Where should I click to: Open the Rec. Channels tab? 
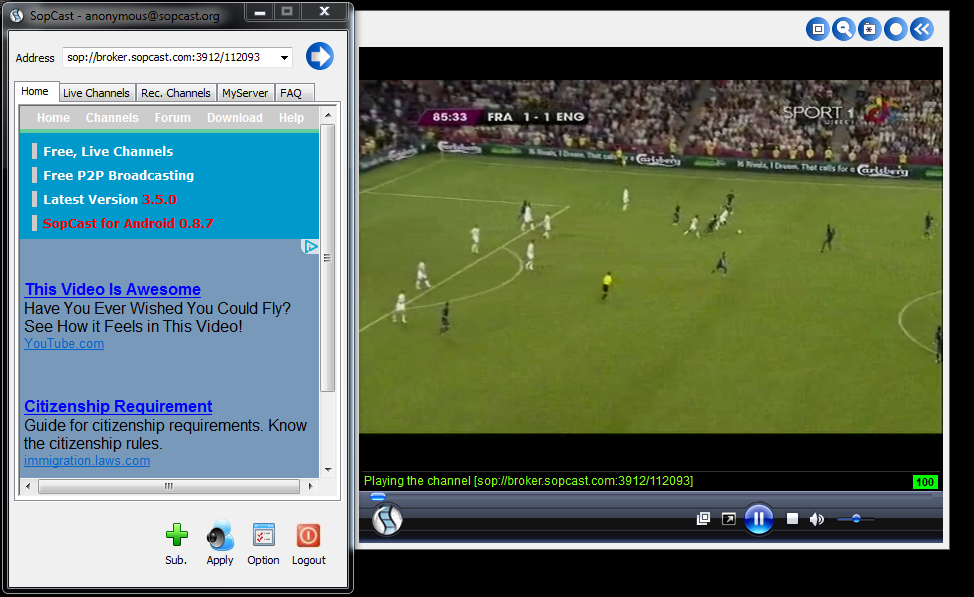[x=176, y=93]
